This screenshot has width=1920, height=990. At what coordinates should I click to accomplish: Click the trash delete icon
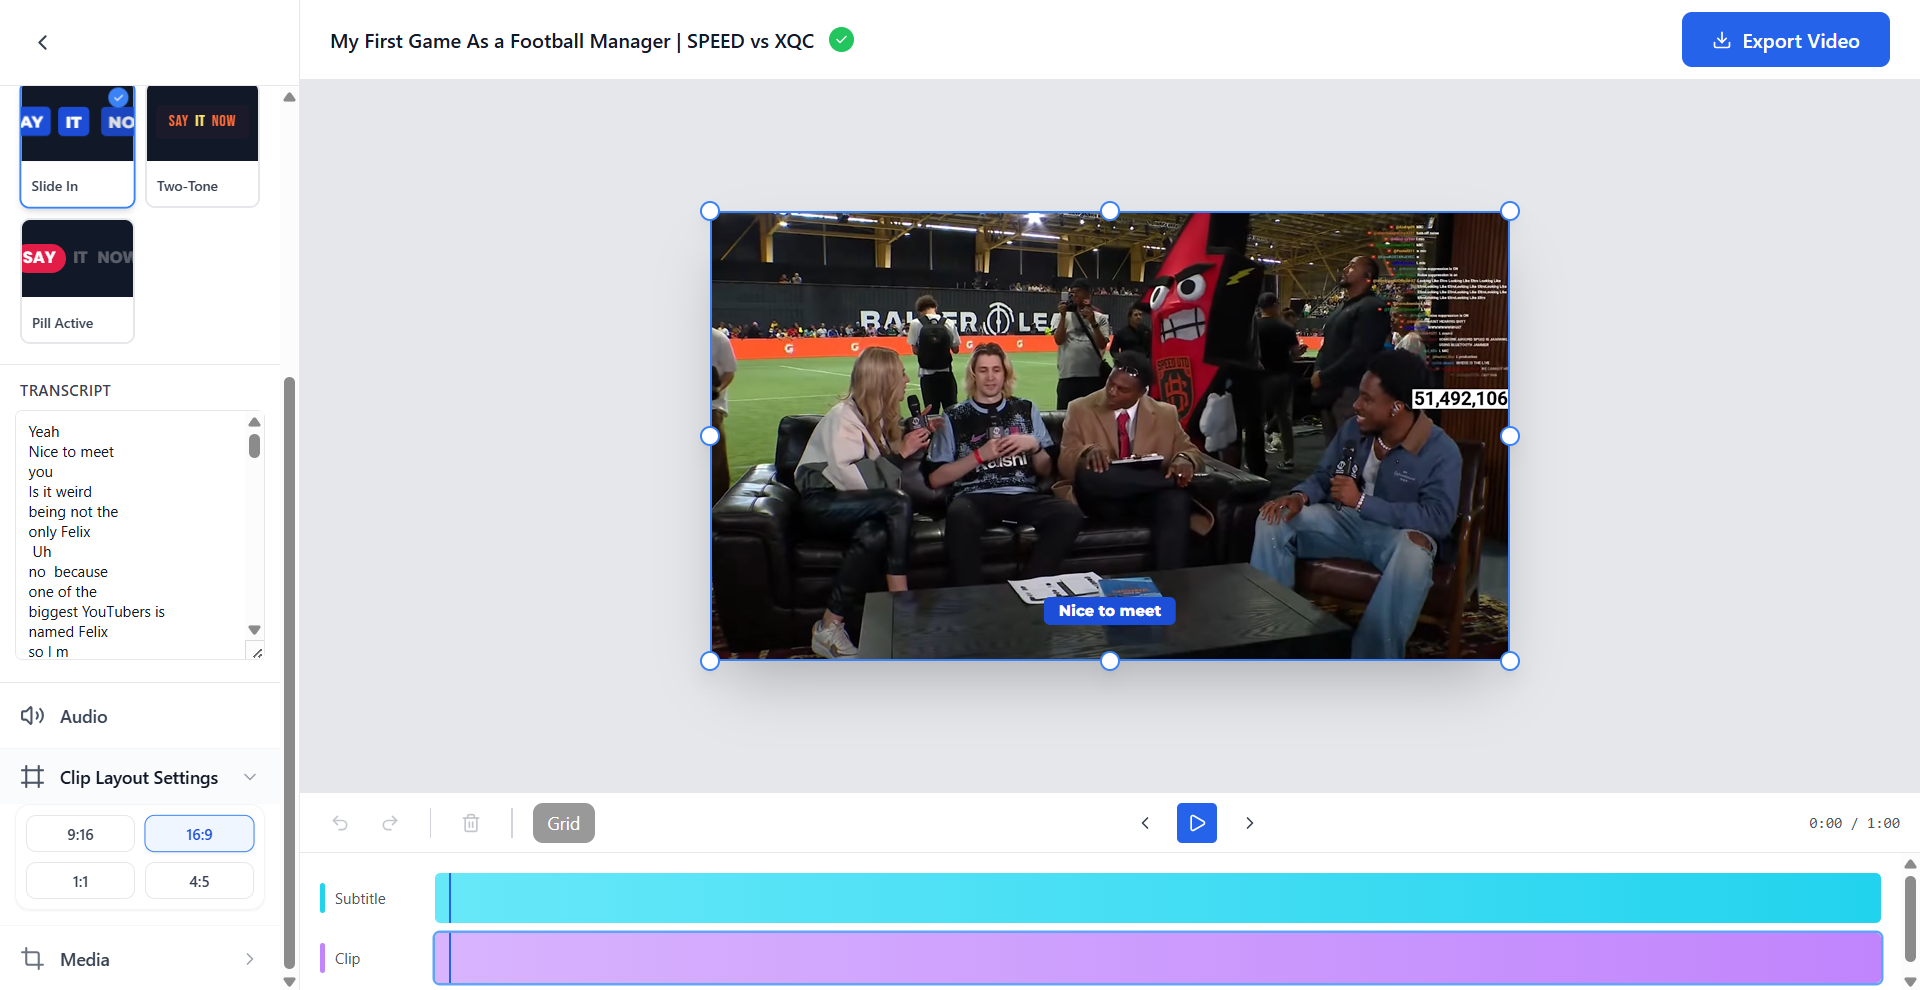pos(471,823)
